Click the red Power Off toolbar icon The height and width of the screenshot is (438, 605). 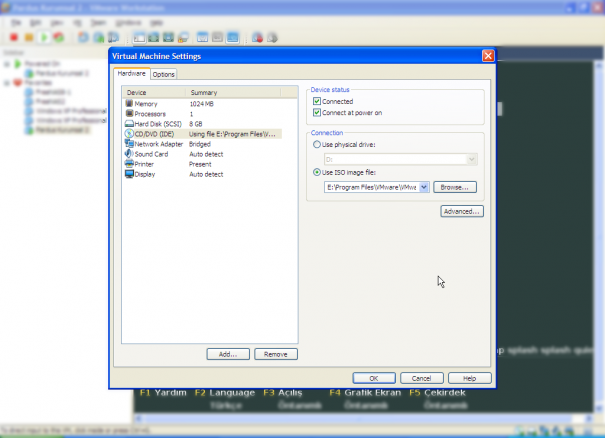[x=14, y=37]
